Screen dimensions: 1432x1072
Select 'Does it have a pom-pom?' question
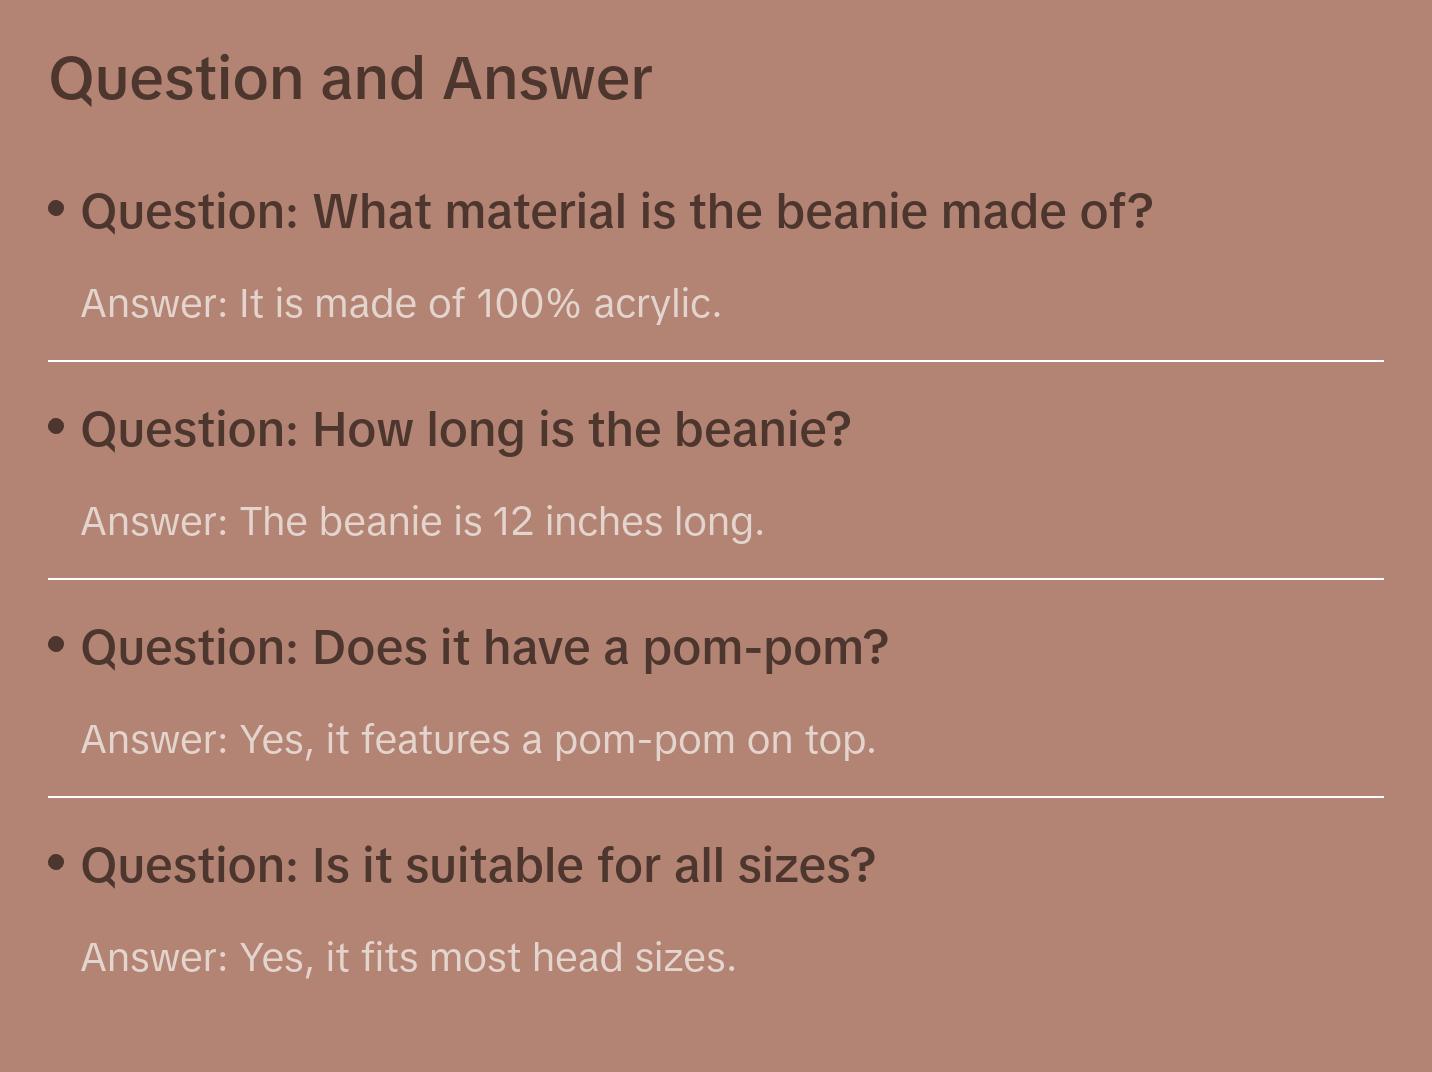click(484, 648)
